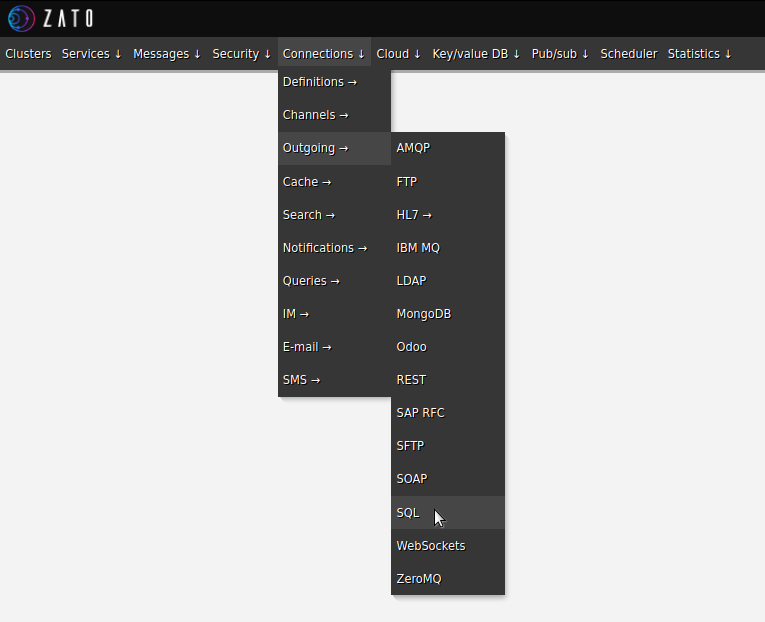Click the Zato logo icon

pyautogui.click(x=21, y=19)
